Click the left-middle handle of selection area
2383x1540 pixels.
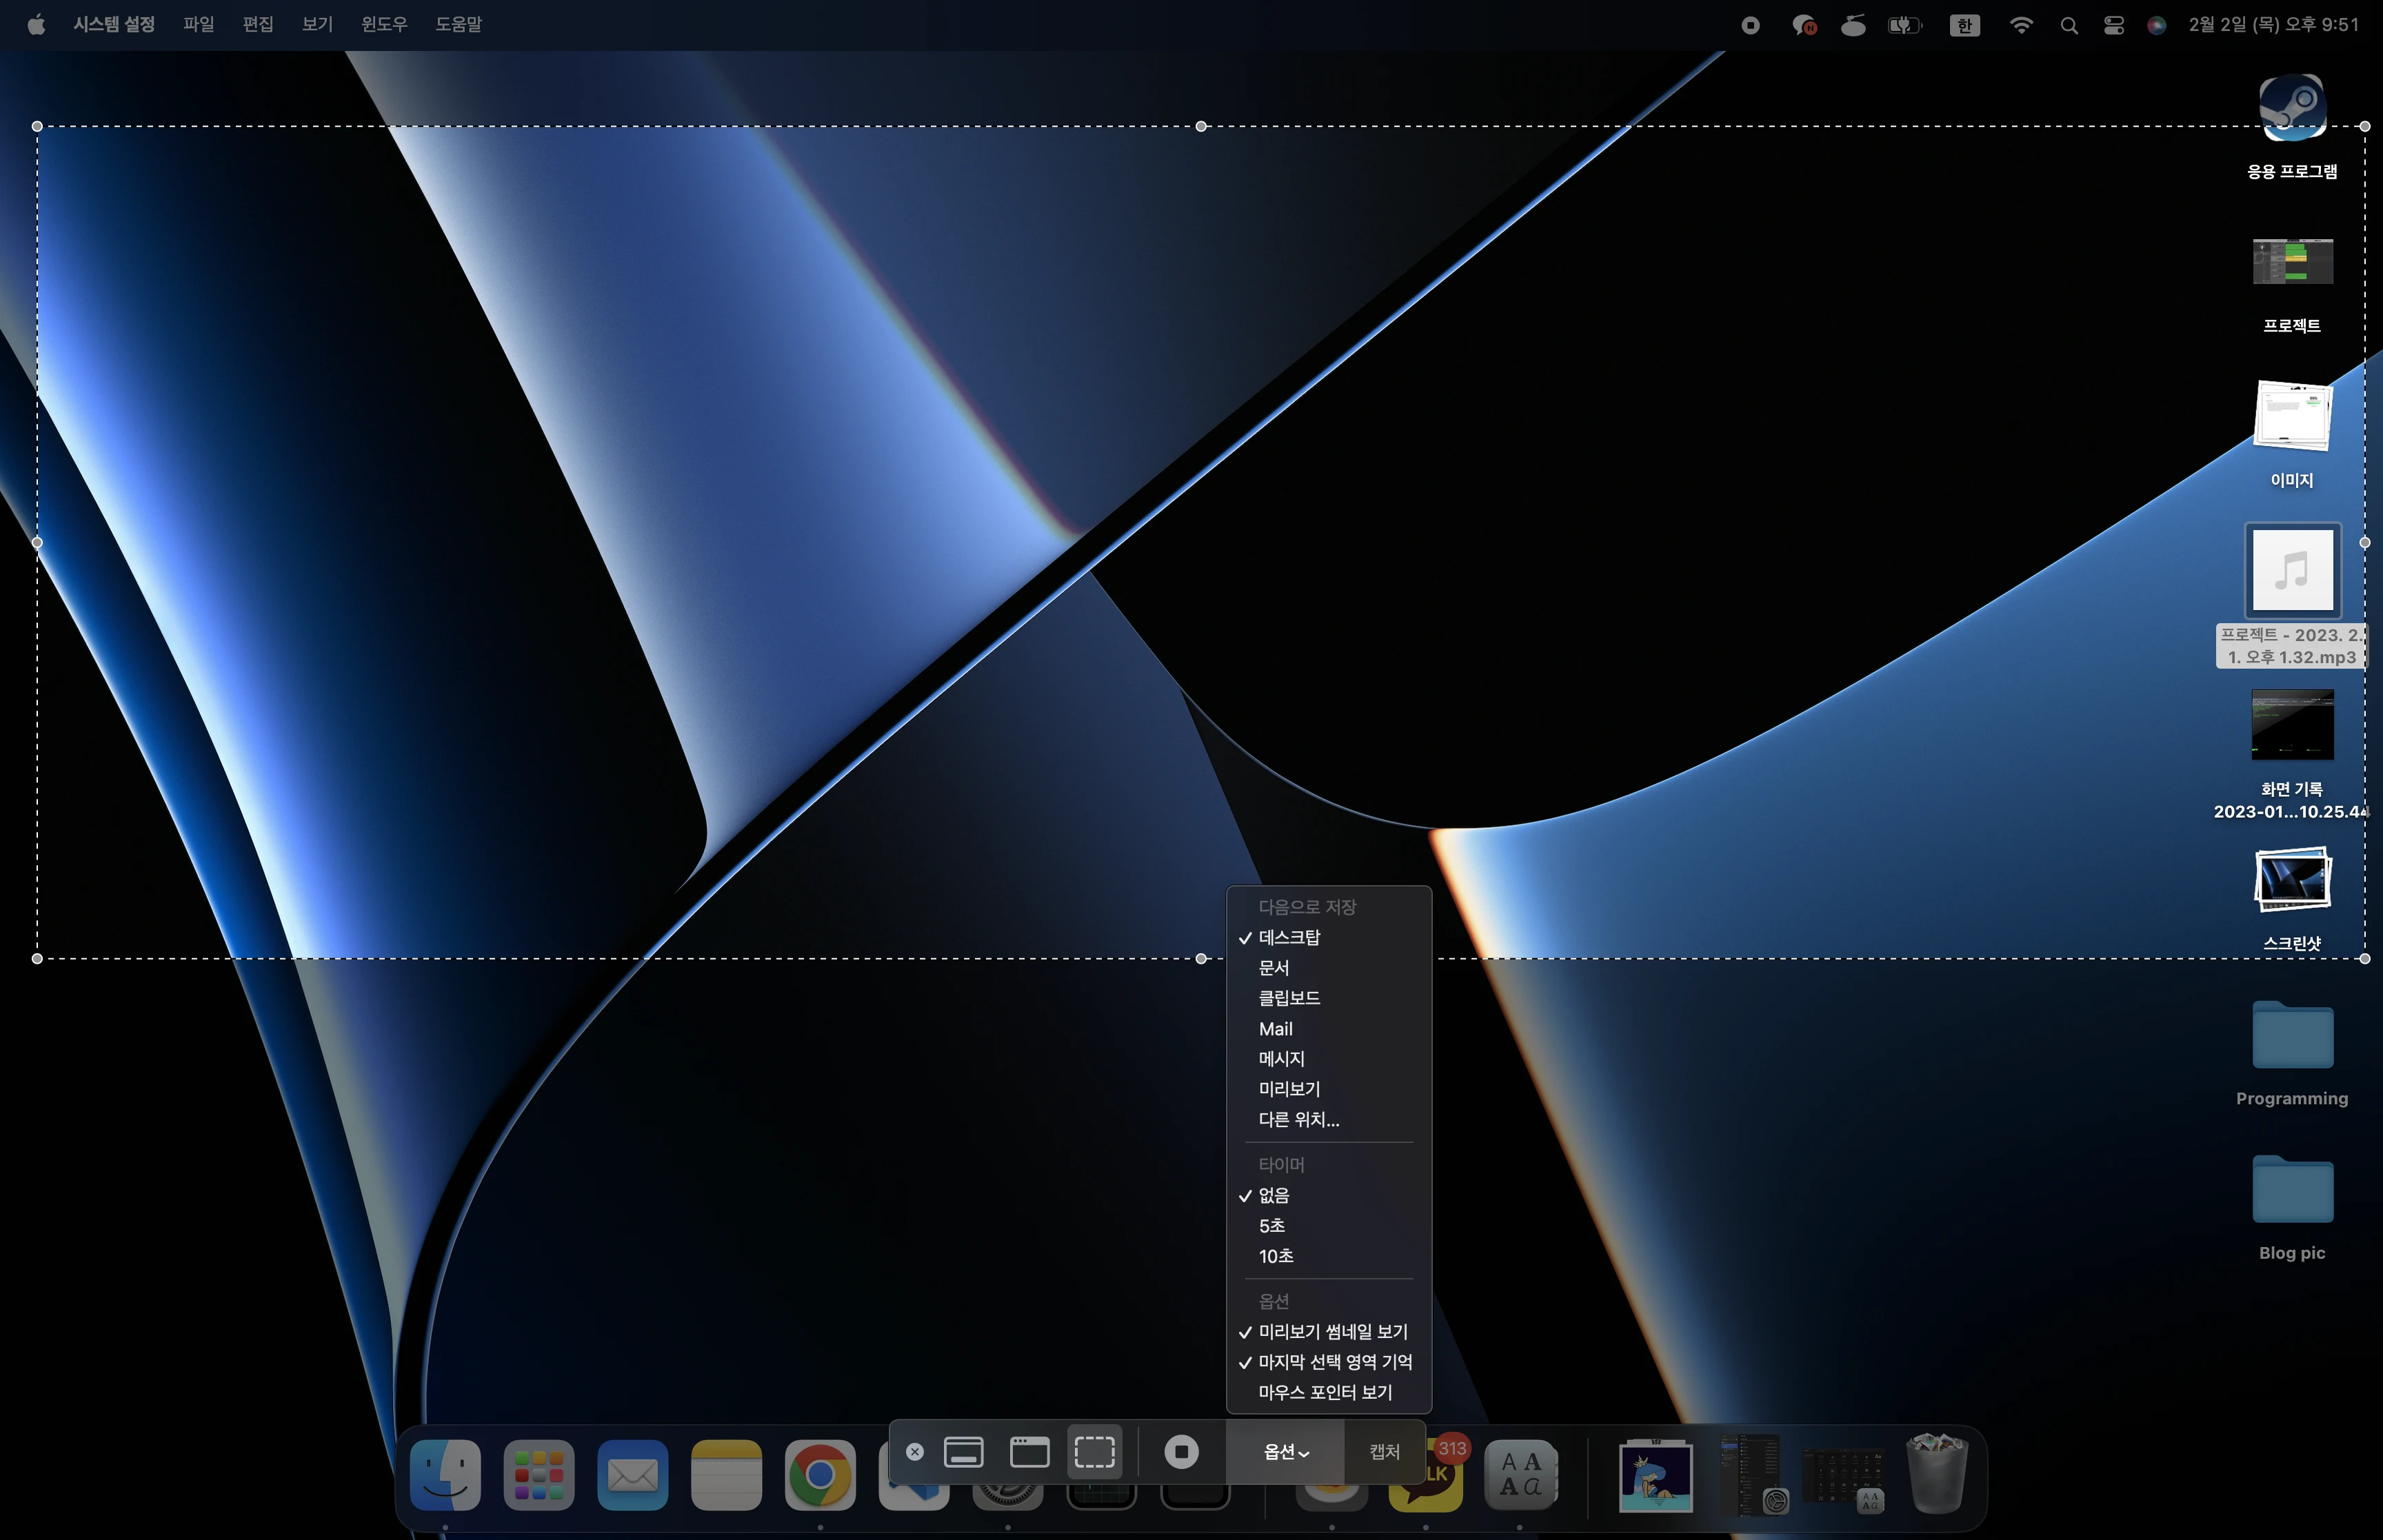coord(37,542)
